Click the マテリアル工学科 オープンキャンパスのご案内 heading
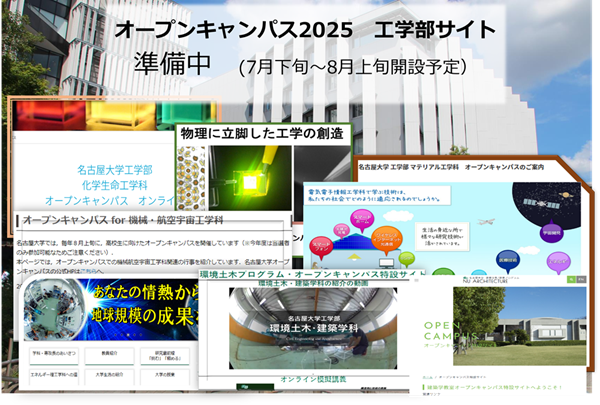 [451, 167]
